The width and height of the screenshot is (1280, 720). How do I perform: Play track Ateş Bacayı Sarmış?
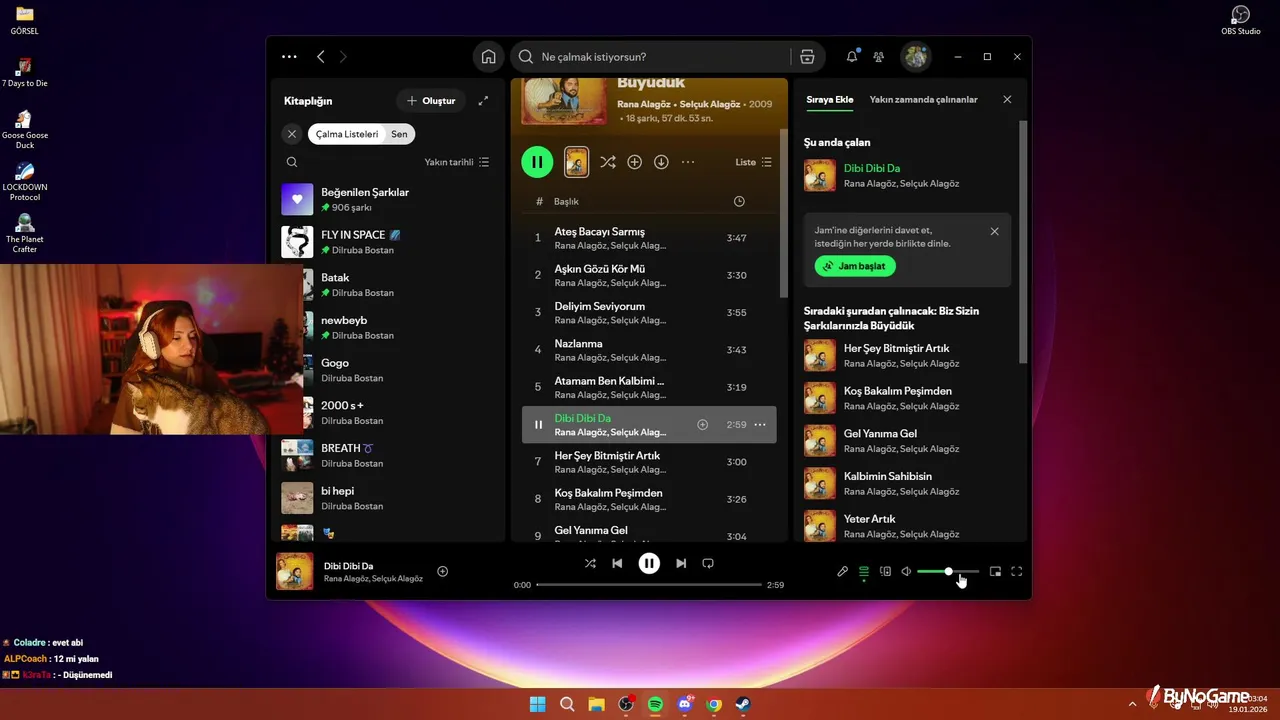(649, 238)
